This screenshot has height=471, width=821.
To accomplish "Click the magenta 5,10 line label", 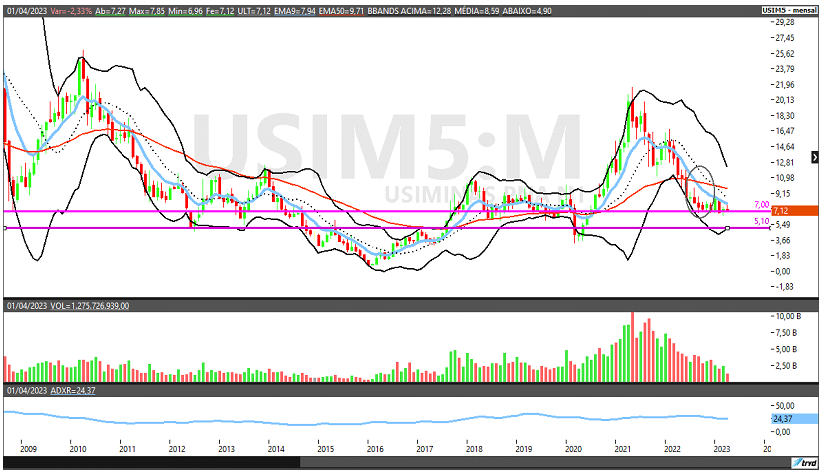I will click(x=762, y=221).
